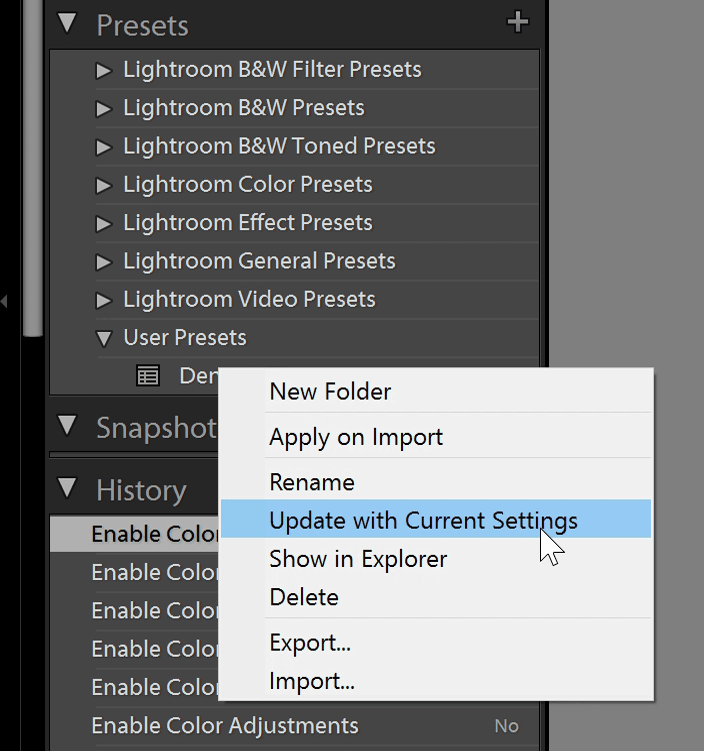
Task: Expand Lightroom Effect Presets folder
Action: (103, 224)
